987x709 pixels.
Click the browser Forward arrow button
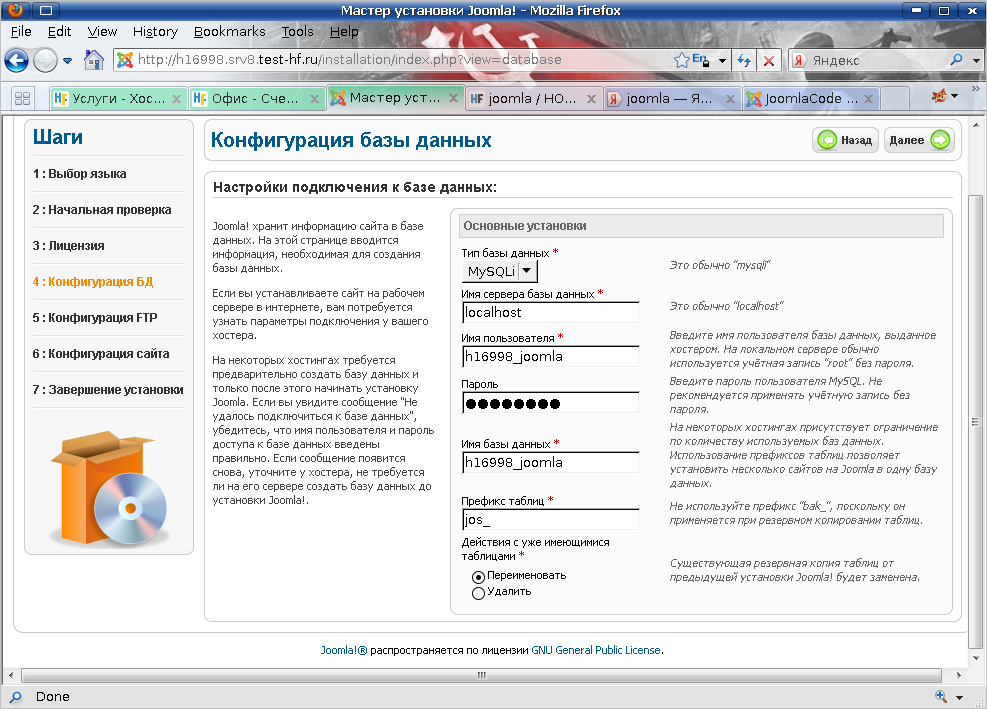(x=45, y=60)
